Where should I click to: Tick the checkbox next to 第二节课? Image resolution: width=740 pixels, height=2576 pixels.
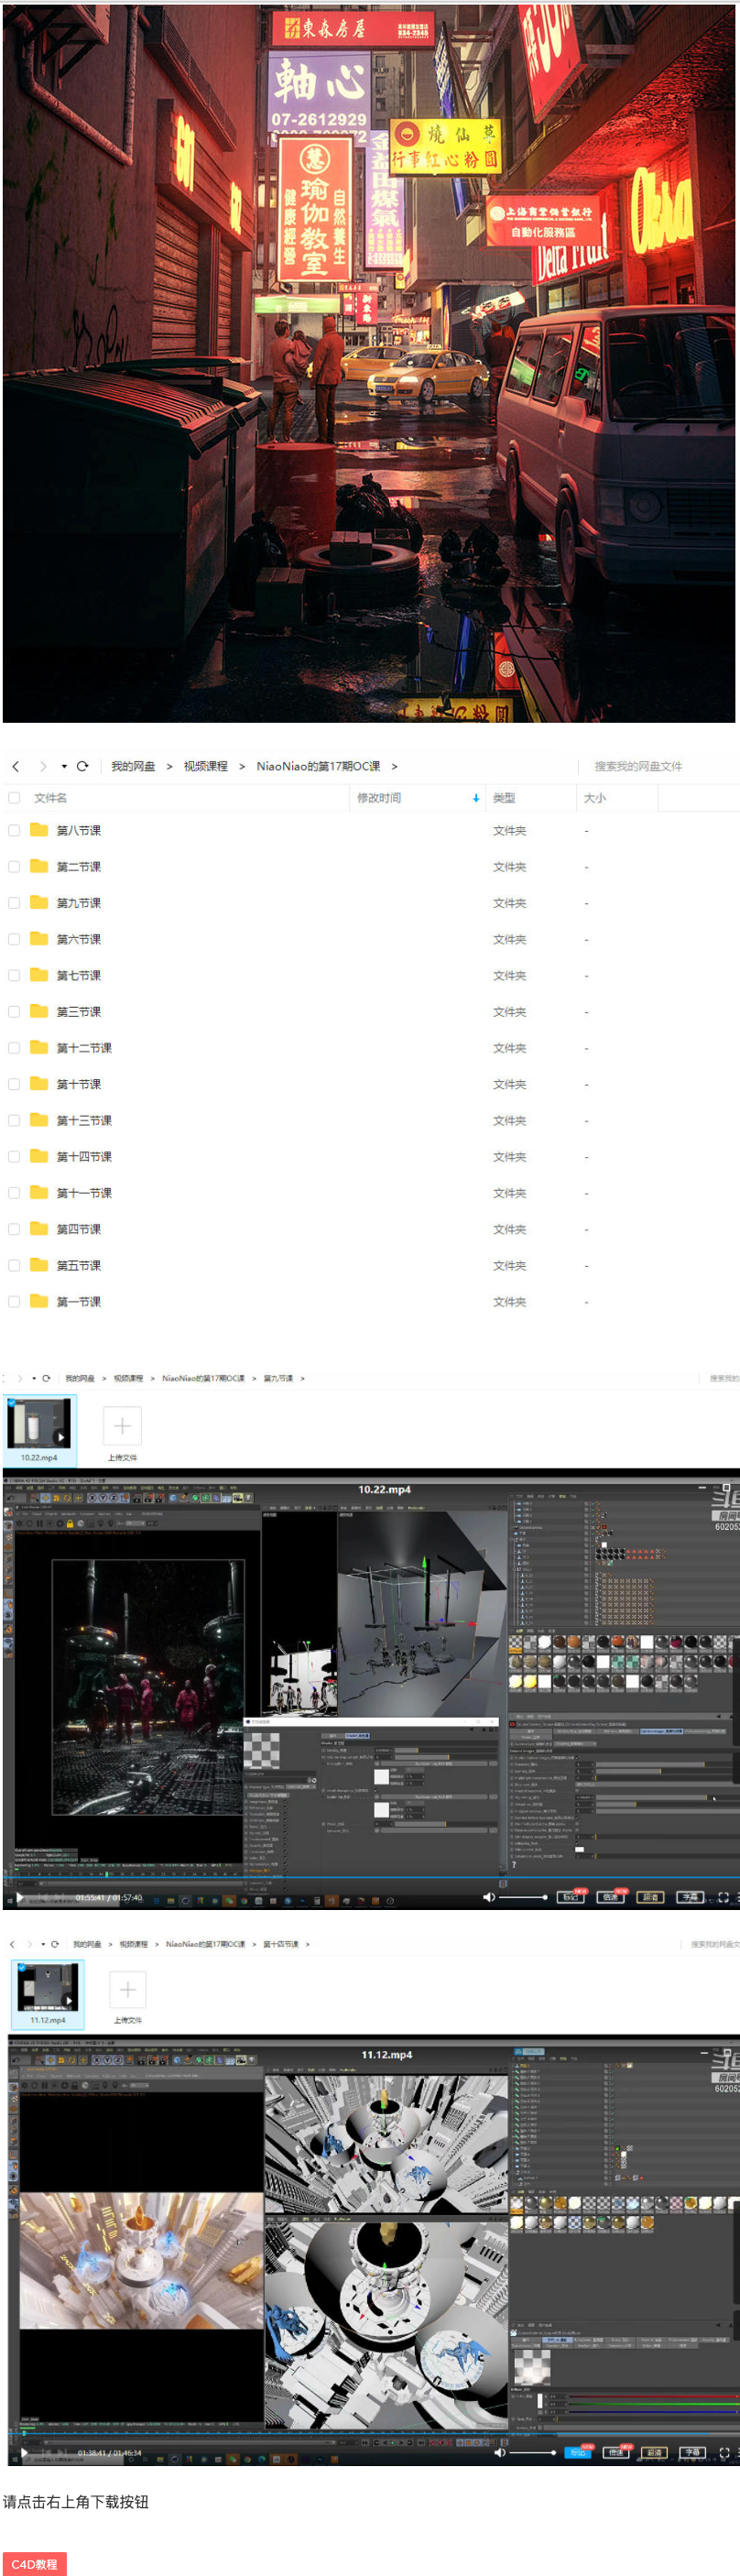pyautogui.click(x=14, y=867)
